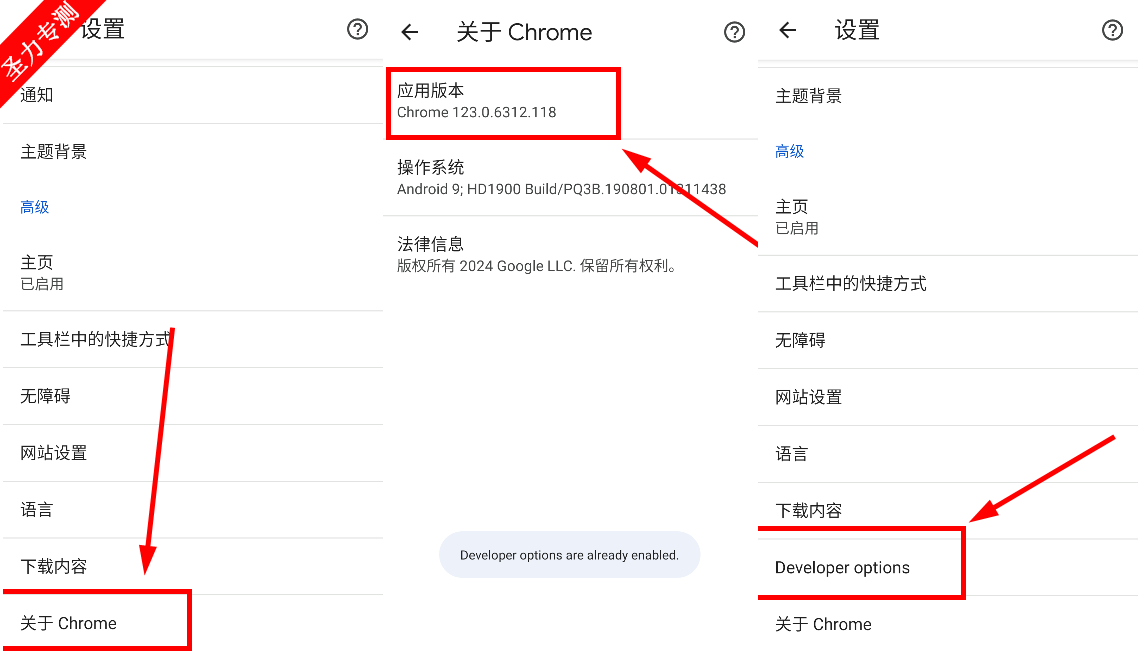Open help icon in left Settings panel
Screen dimensions: 1144x655
358,29
